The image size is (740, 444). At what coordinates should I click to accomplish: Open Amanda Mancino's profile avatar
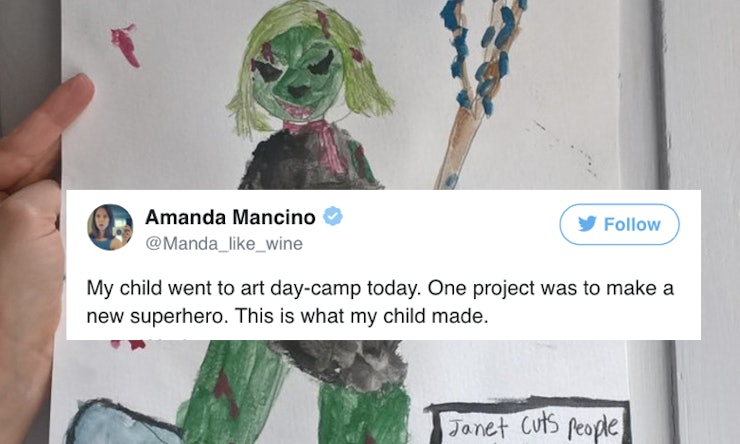tap(110, 227)
